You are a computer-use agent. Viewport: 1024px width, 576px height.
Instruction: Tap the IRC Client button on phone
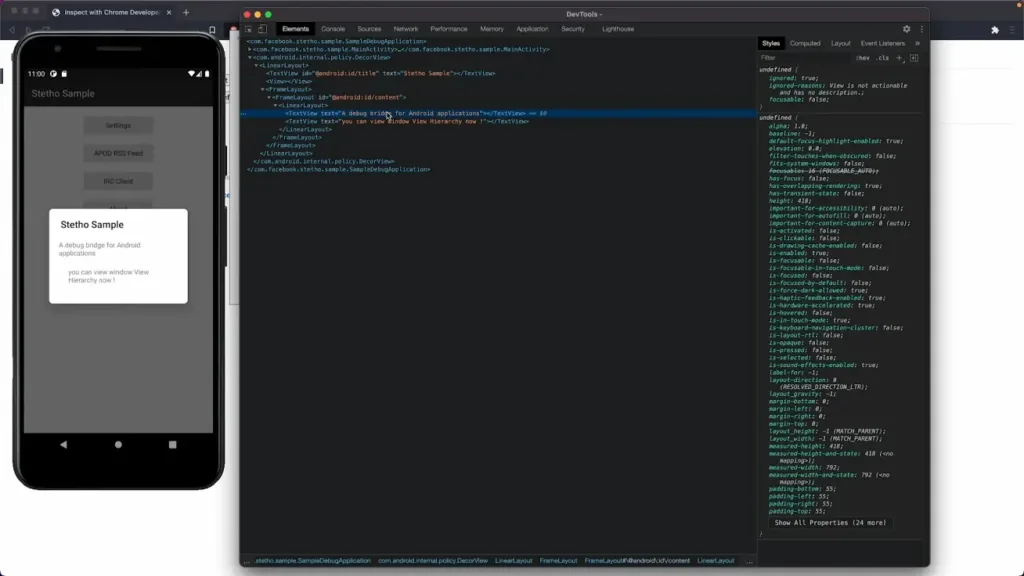tap(118, 181)
